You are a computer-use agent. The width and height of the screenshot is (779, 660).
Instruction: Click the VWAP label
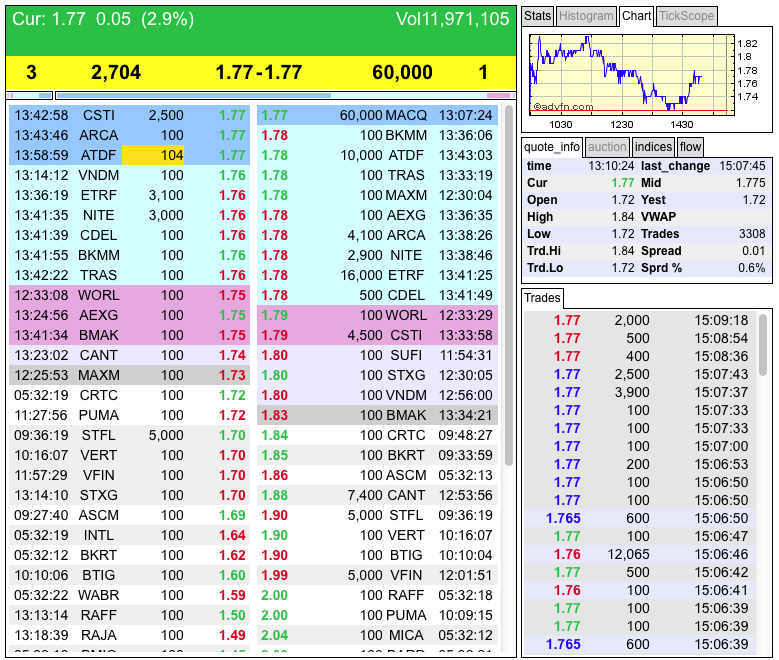point(658,217)
